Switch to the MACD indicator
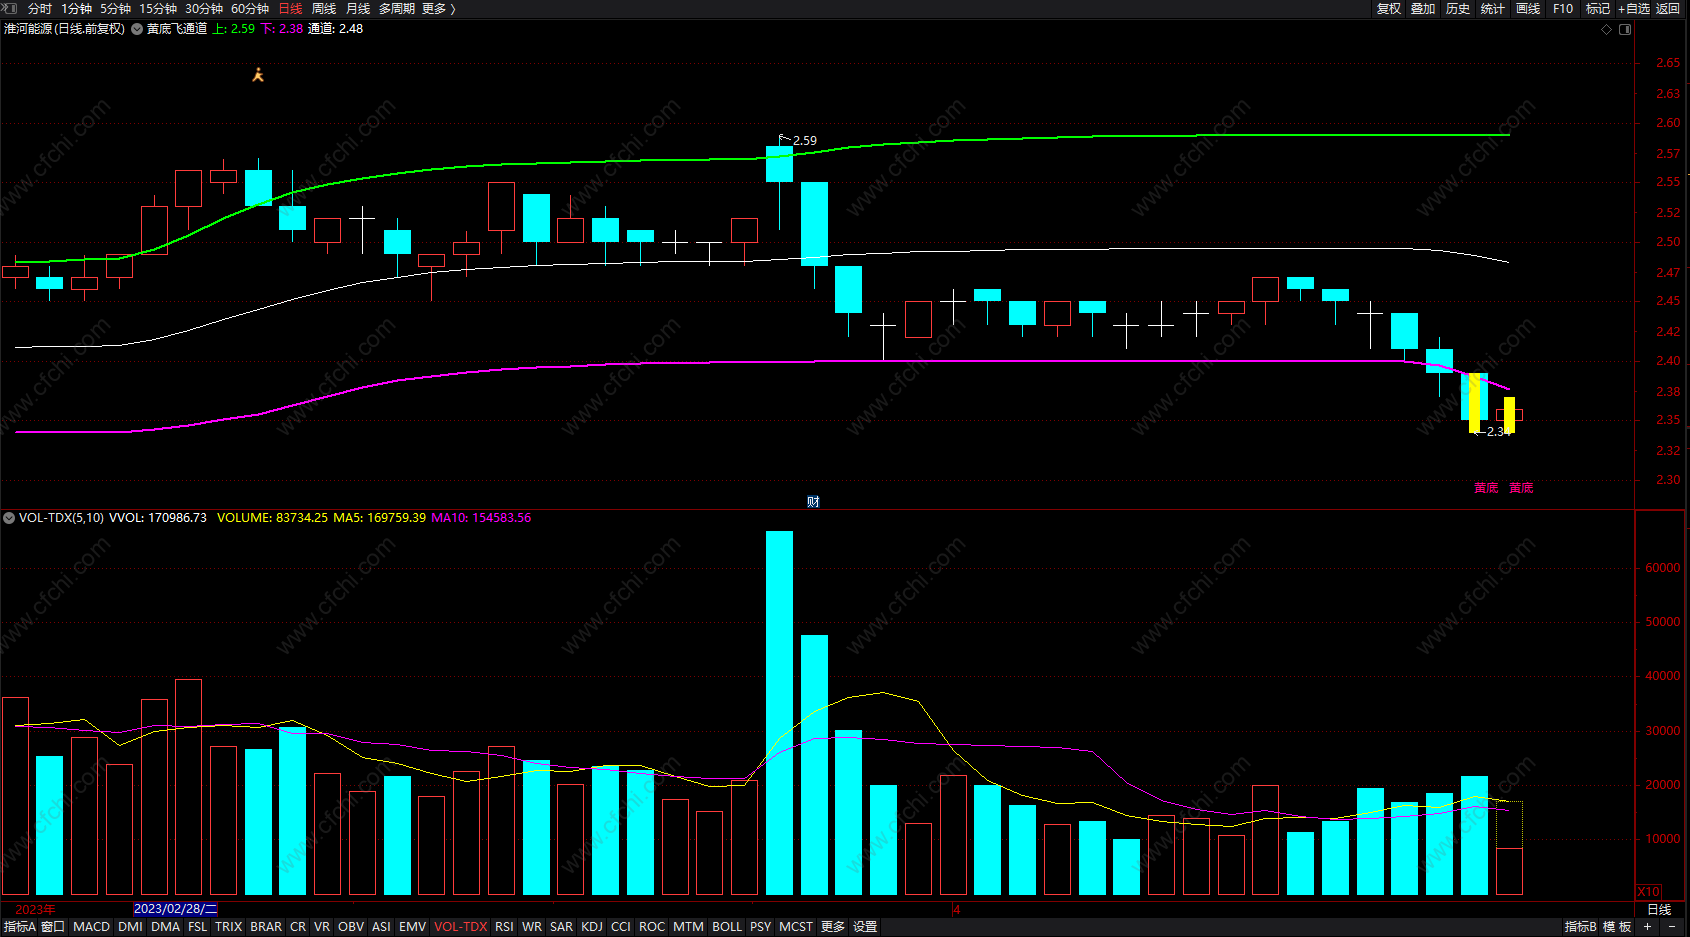This screenshot has height=937, width=1690. pos(91,927)
